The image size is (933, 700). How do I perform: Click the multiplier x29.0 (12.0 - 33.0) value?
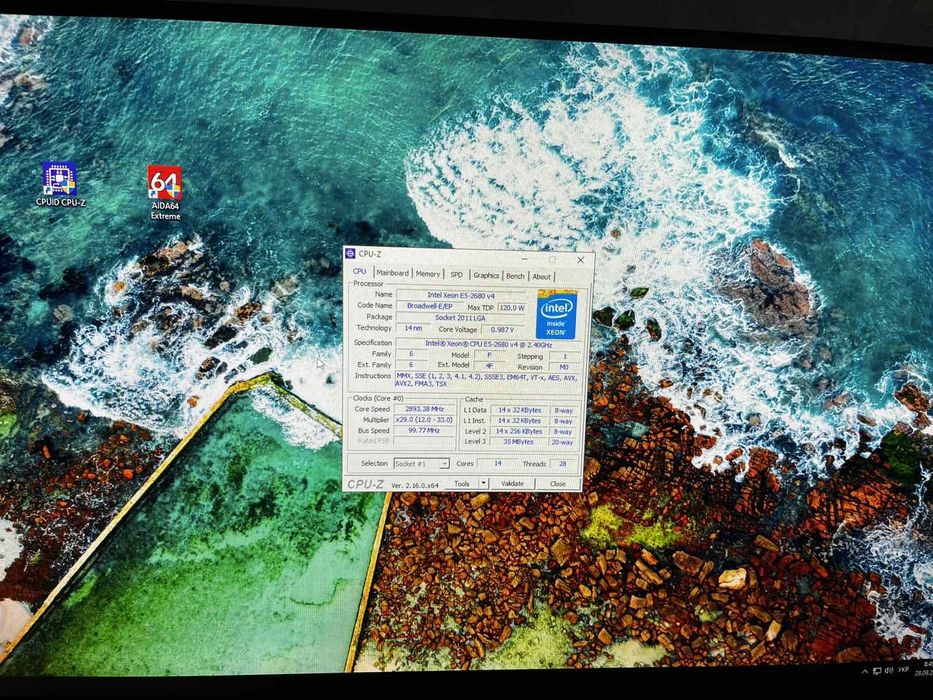(x=424, y=420)
